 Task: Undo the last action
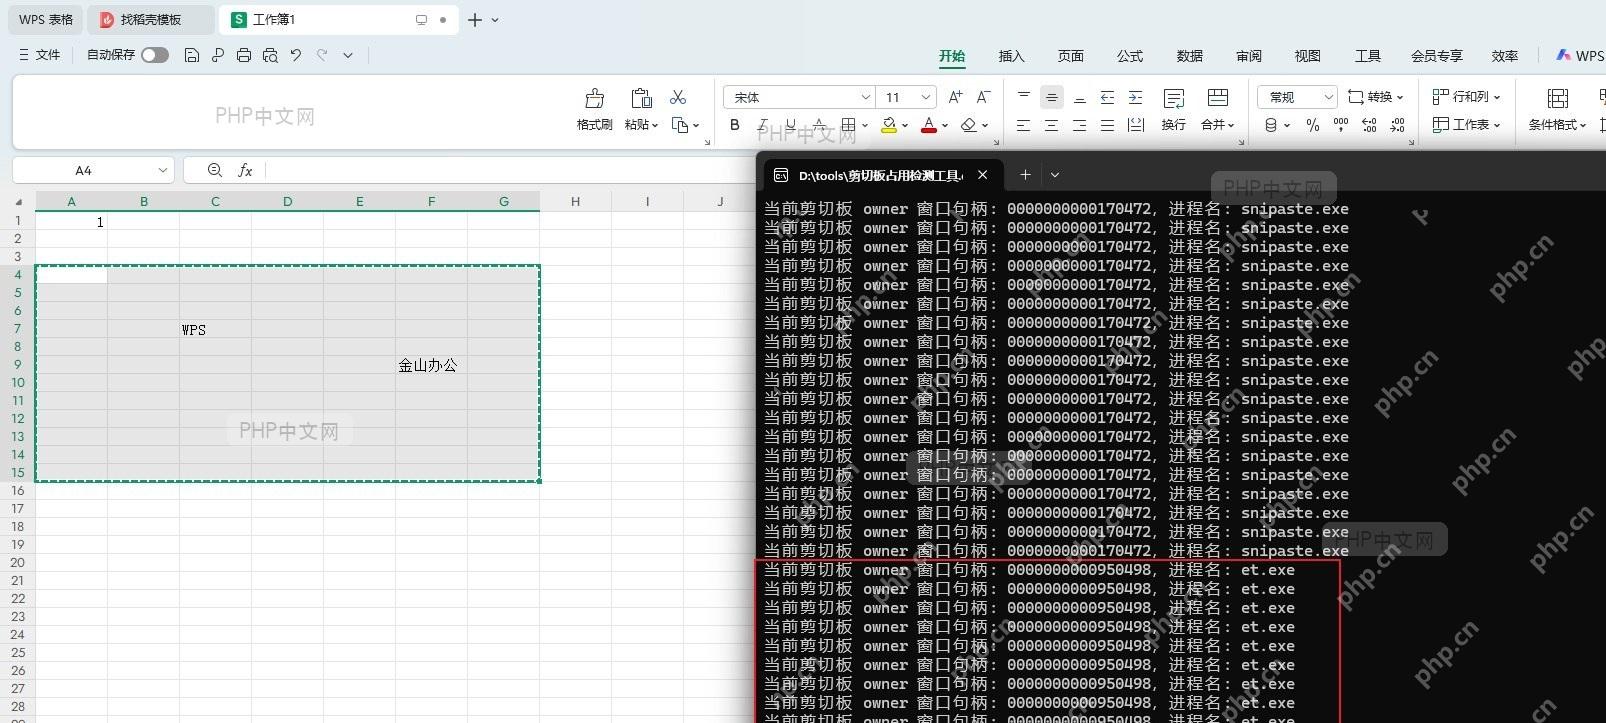[x=296, y=55]
